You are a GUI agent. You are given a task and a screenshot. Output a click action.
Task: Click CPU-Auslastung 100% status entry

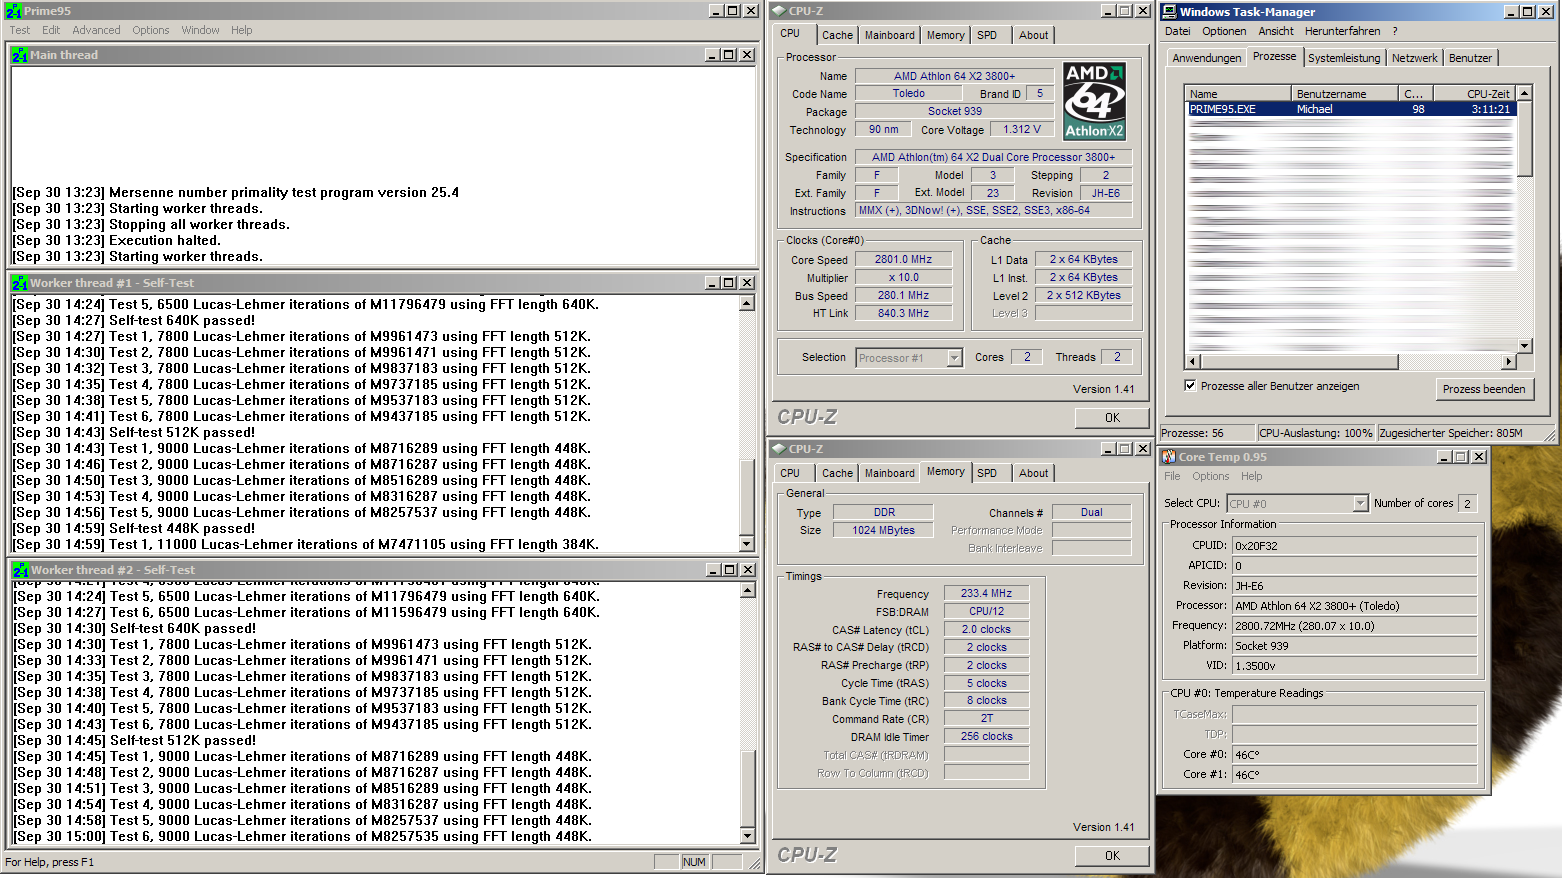[x=1316, y=433]
